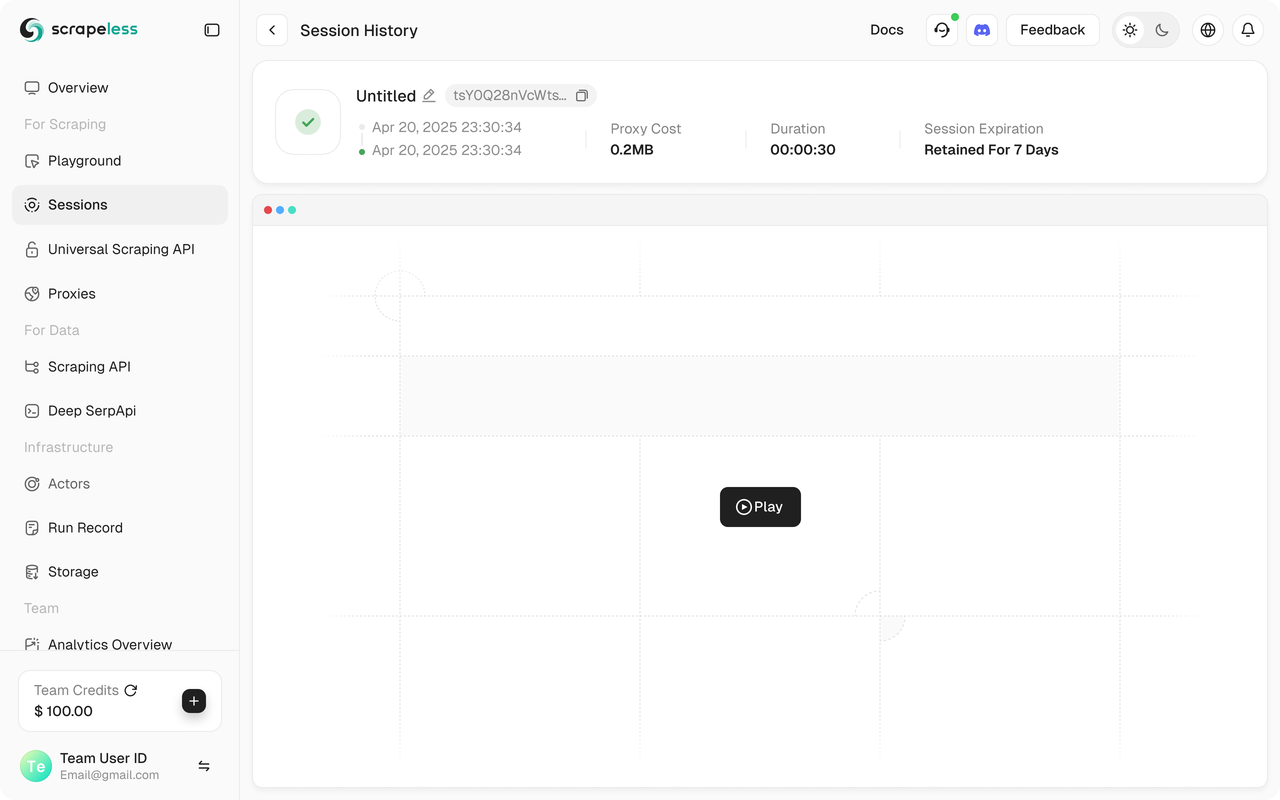Play the session recording
1280x800 pixels.
pos(760,507)
